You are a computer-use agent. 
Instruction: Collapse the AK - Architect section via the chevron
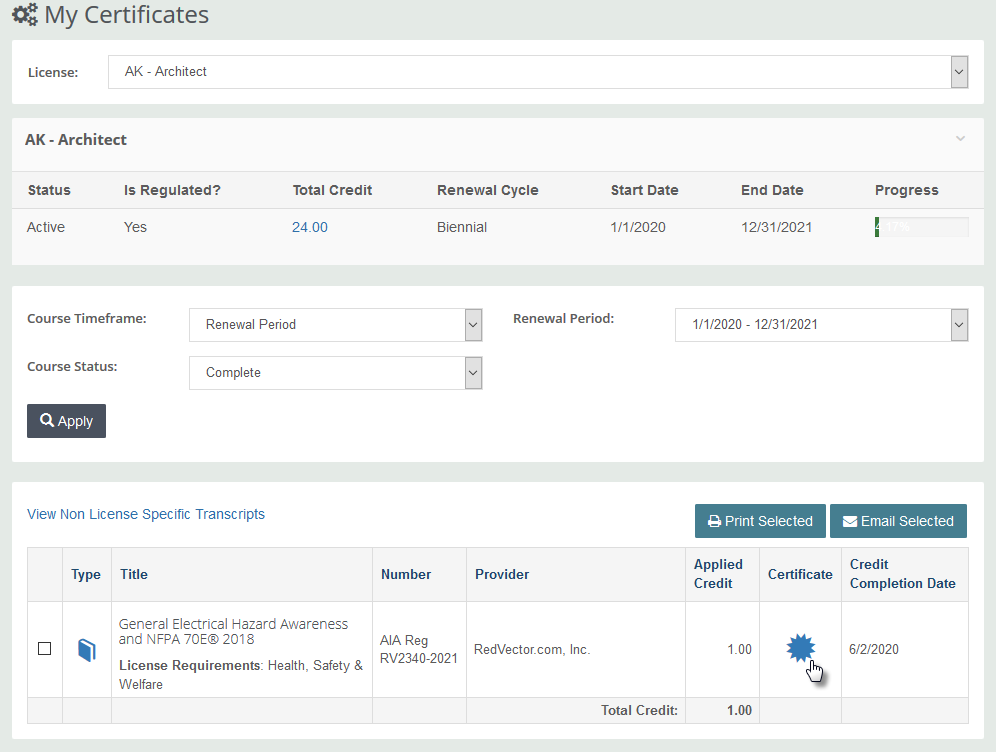[960, 139]
